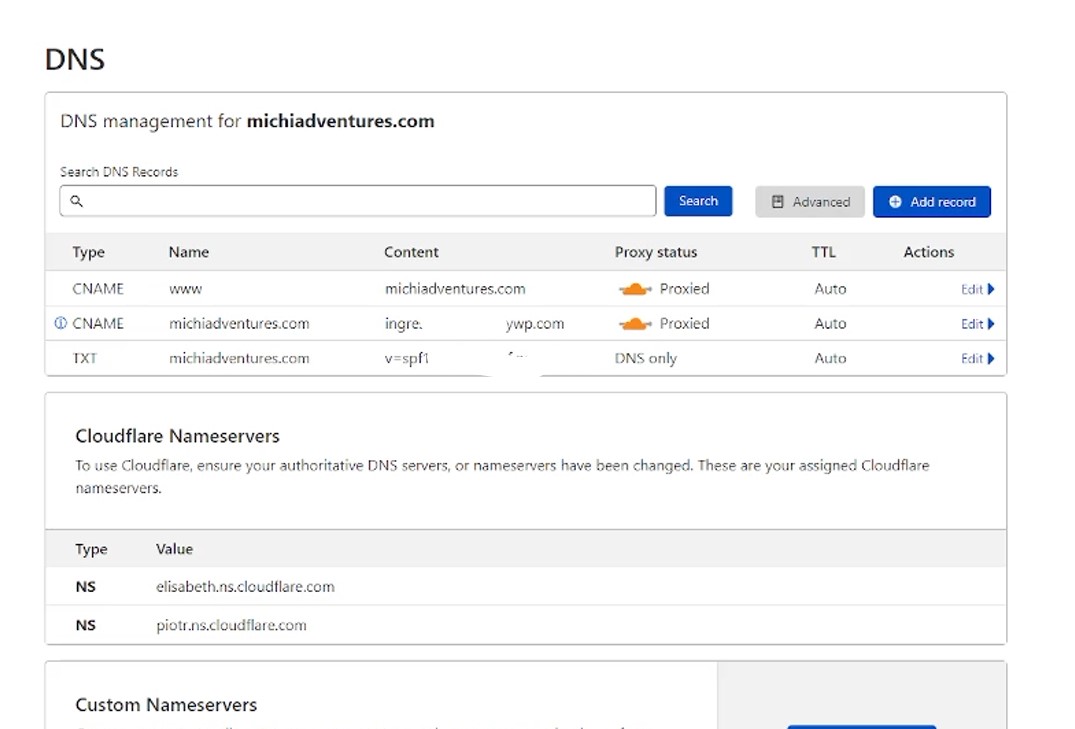1075x729 pixels.
Task: Select the elisabeth.ns.cloudflare.com nameserver value
Action: coord(245,587)
